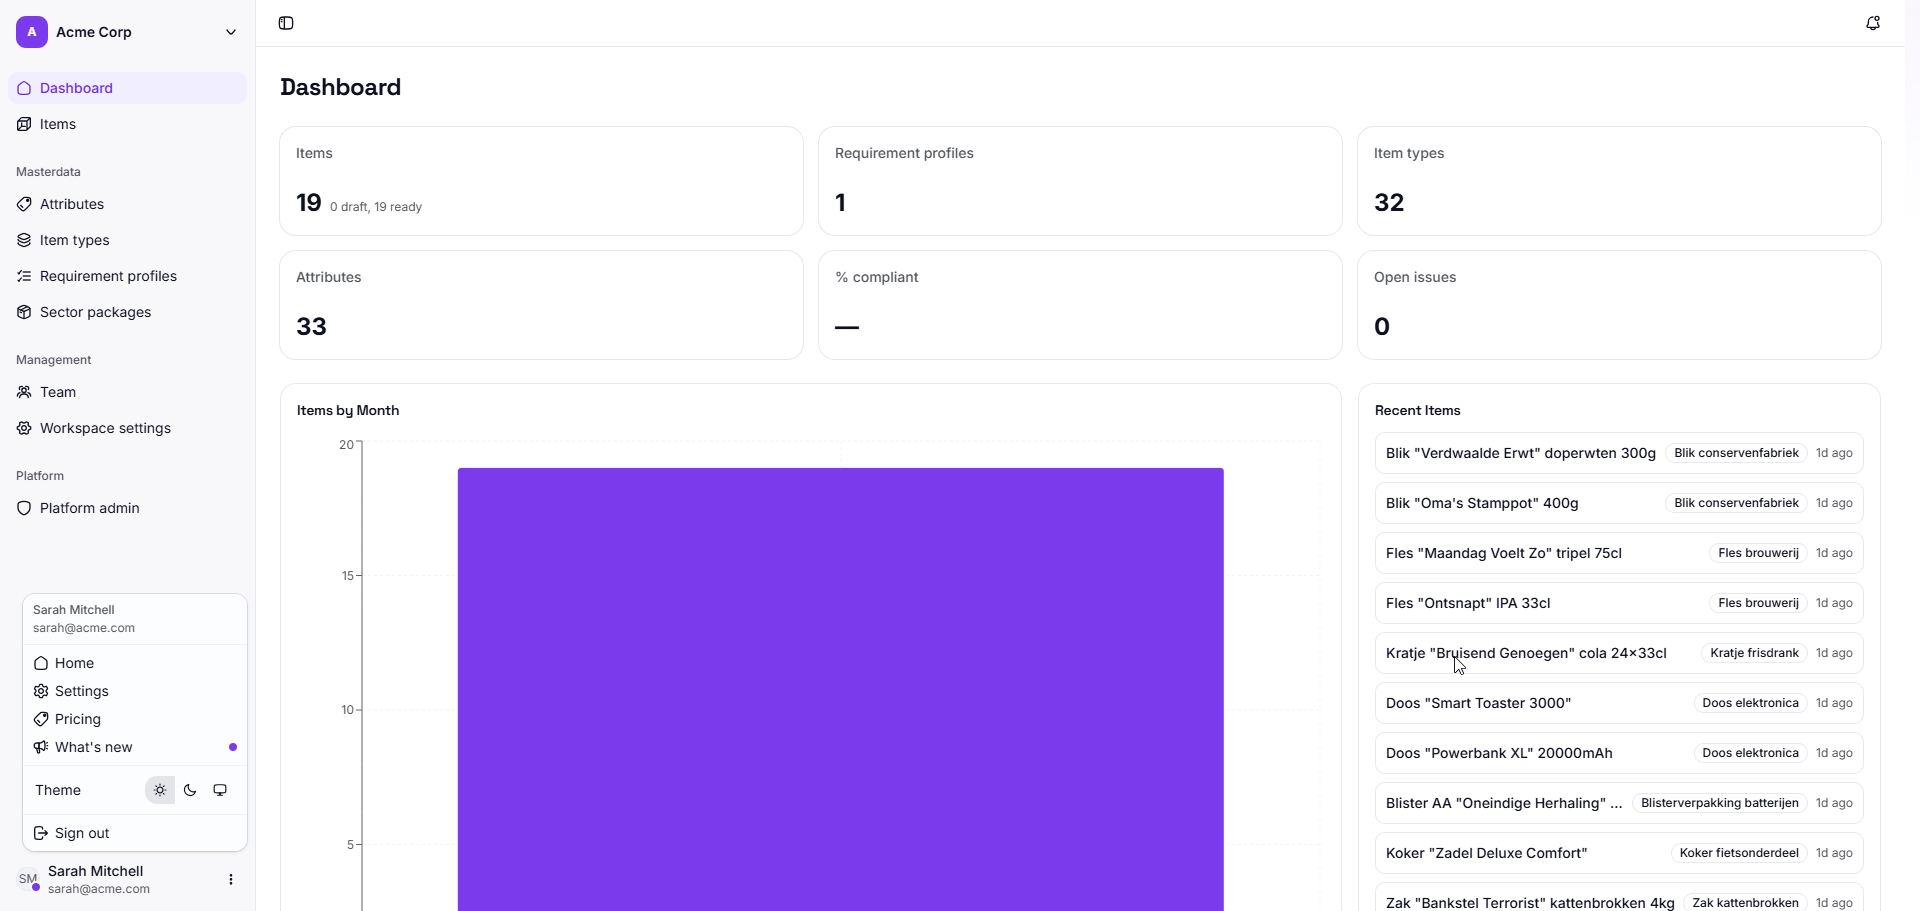This screenshot has width=1920, height=911.
Task: Open Items in the sidebar
Action: pos(127,124)
